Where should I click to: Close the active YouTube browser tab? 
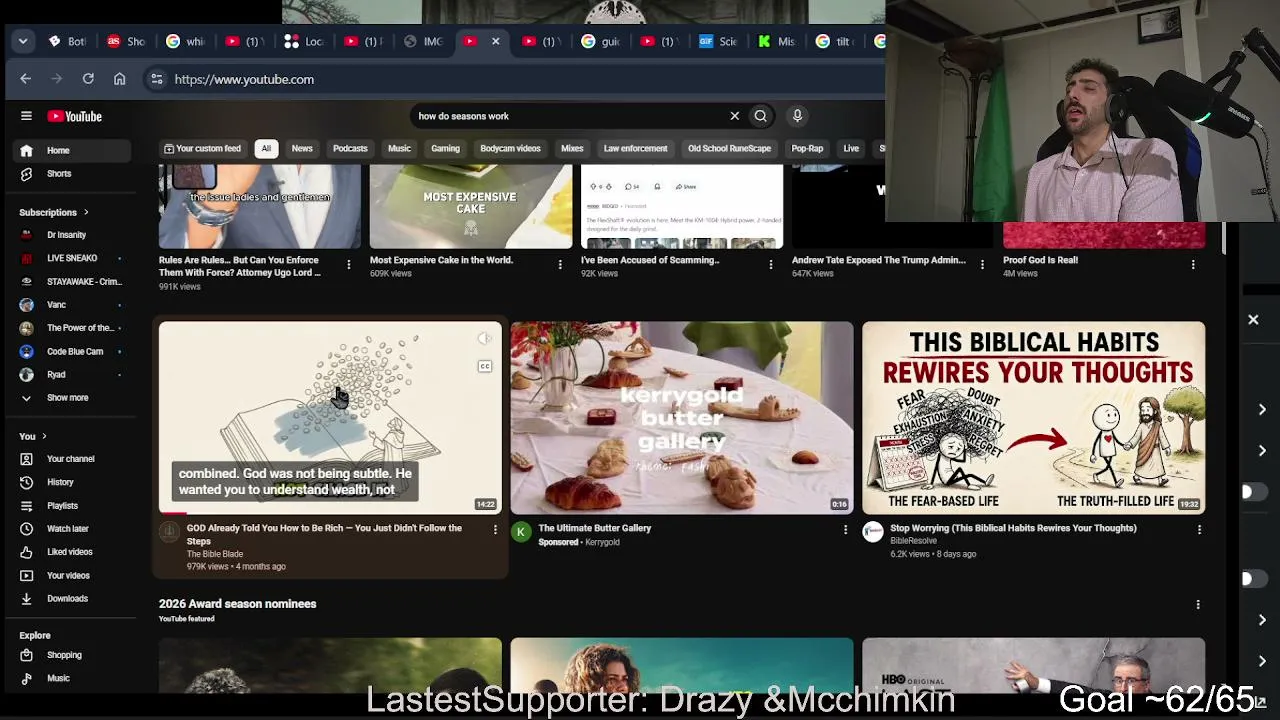(x=495, y=41)
